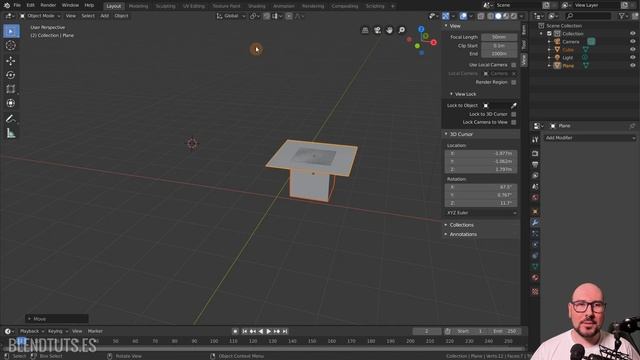Screen dimensions: 640x360
Task: Select the Cursor tool in toolbar
Action: (11, 46)
